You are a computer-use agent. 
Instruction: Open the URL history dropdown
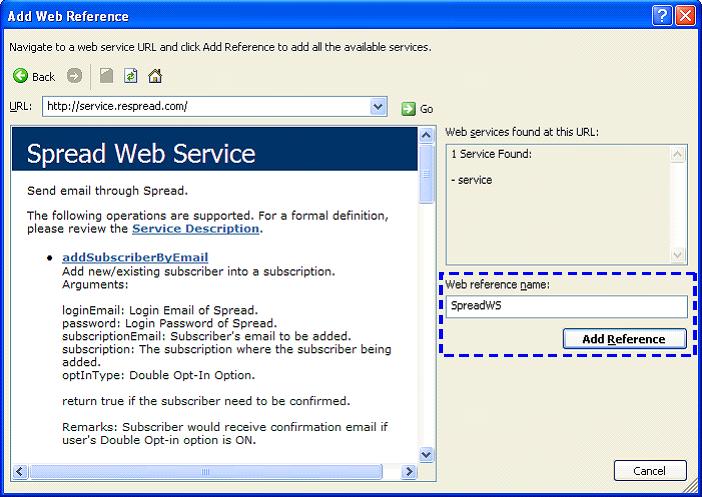tap(378, 107)
